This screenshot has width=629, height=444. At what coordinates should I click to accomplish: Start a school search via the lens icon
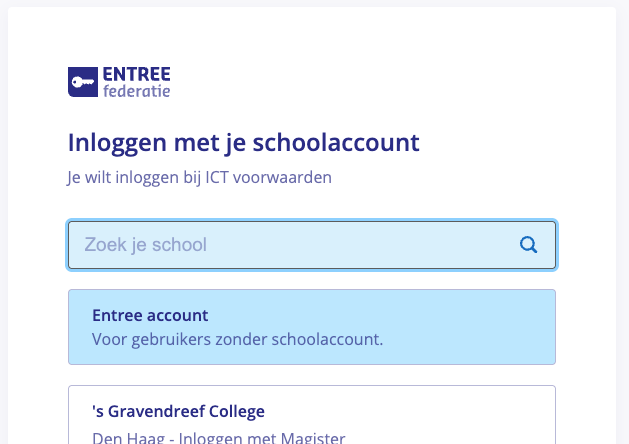528,244
